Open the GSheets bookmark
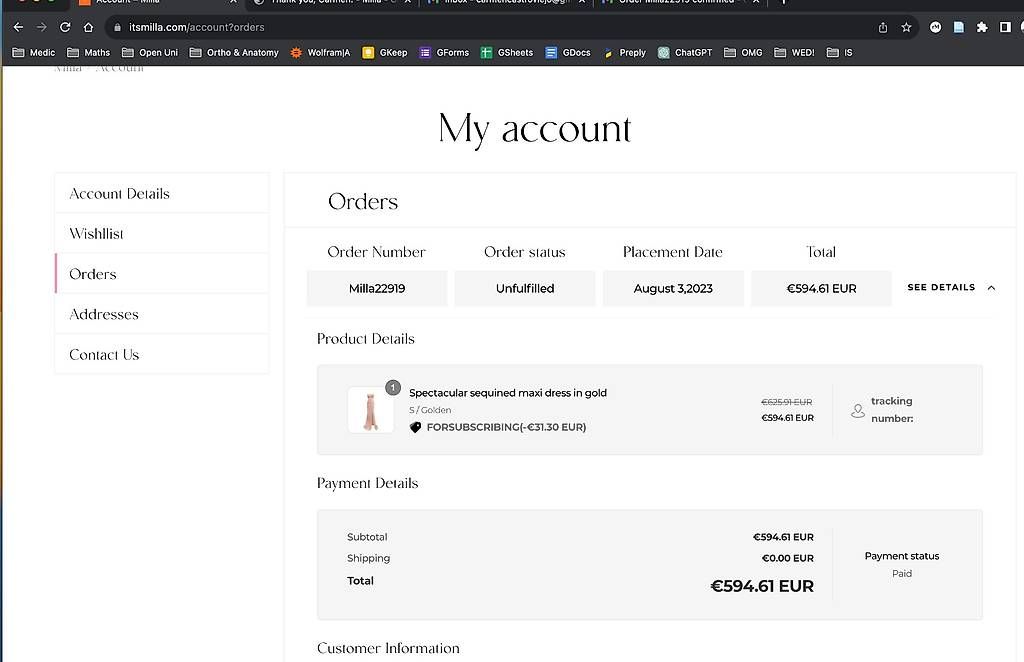The width and height of the screenshot is (1024, 662). [x=507, y=52]
